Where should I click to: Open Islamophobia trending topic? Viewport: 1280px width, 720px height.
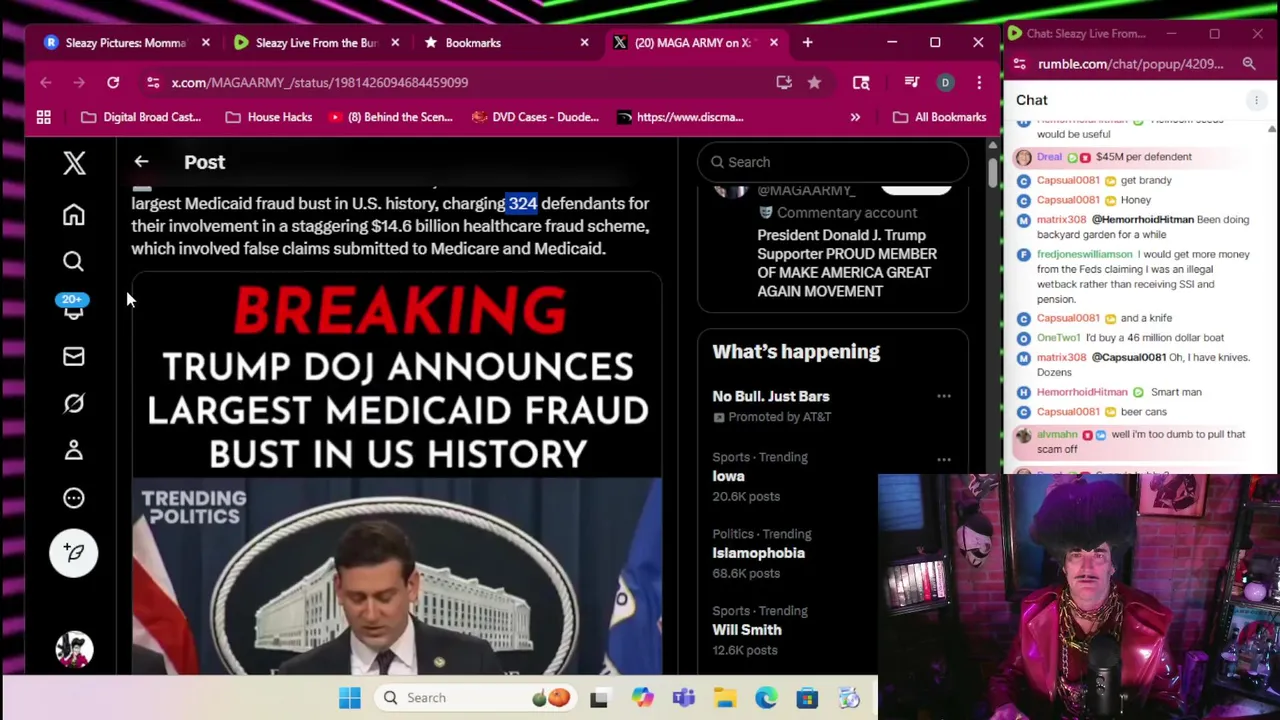[x=758, y=553]
